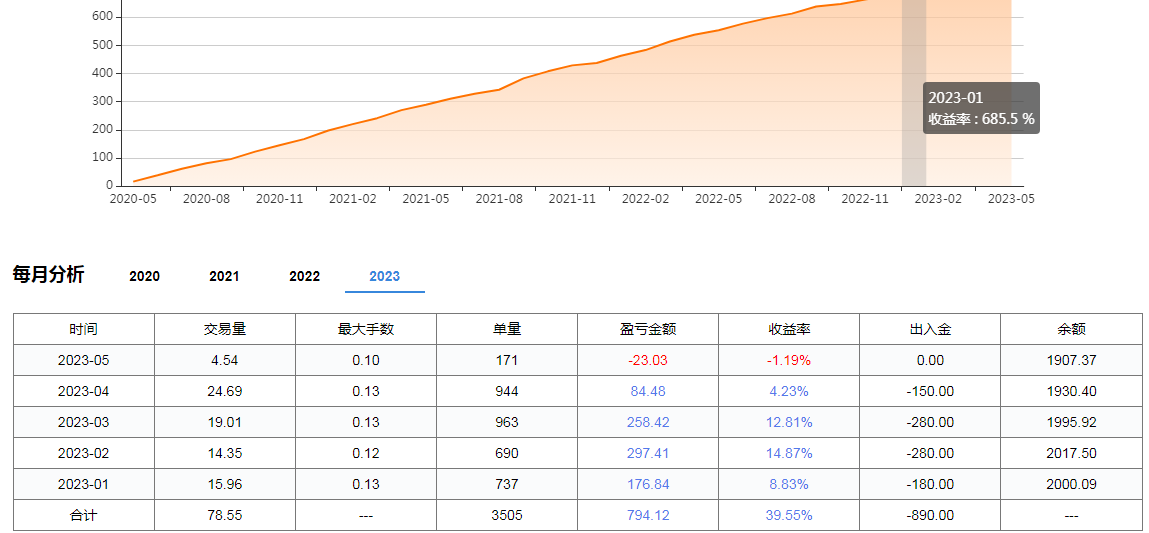The height and width of the screenshot is (533, 1149).
Task: Select the 2023-05 row date cell
Action: pos(84,360)
